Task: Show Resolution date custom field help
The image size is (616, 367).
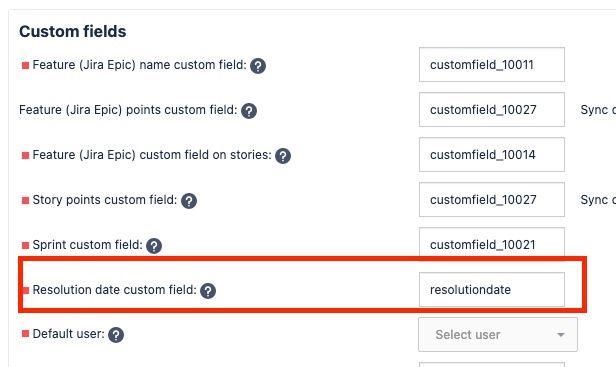Action: coord(208,291)
